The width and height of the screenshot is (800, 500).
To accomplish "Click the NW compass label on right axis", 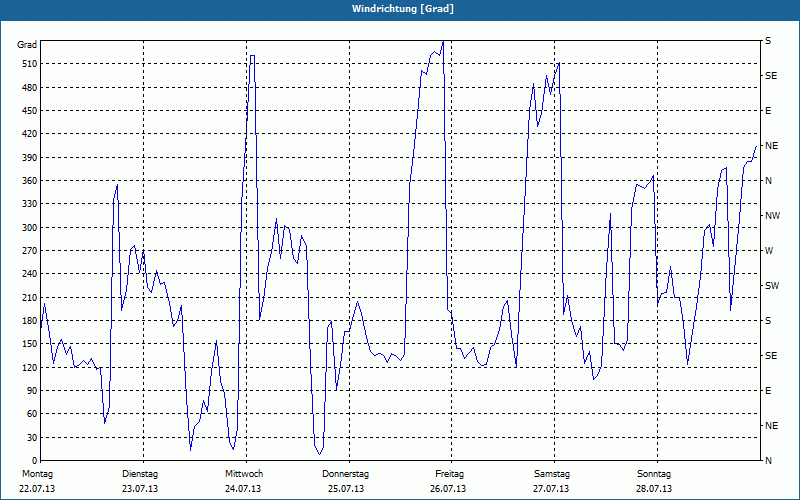I will point(772,216).
